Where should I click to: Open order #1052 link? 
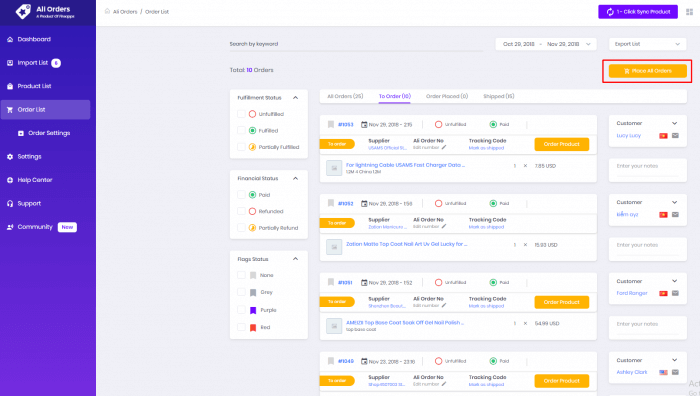[346, 204]
